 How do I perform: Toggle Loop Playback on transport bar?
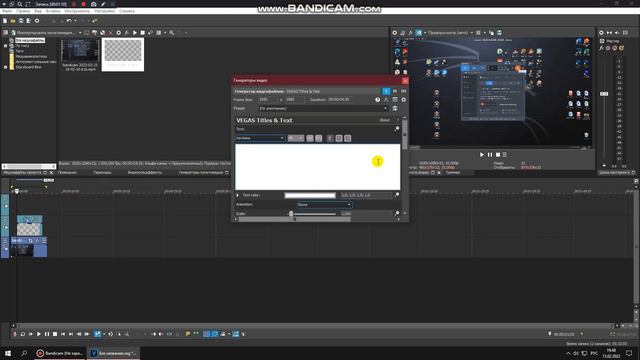tap(23, 334)
